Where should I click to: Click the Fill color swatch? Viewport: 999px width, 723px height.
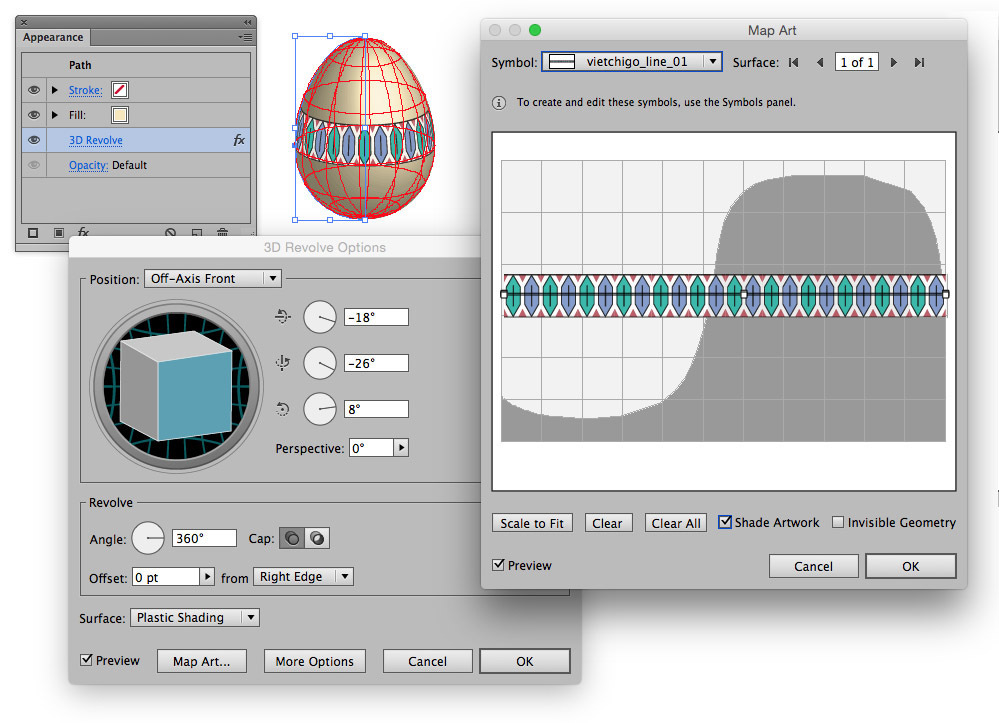(119, 115)
